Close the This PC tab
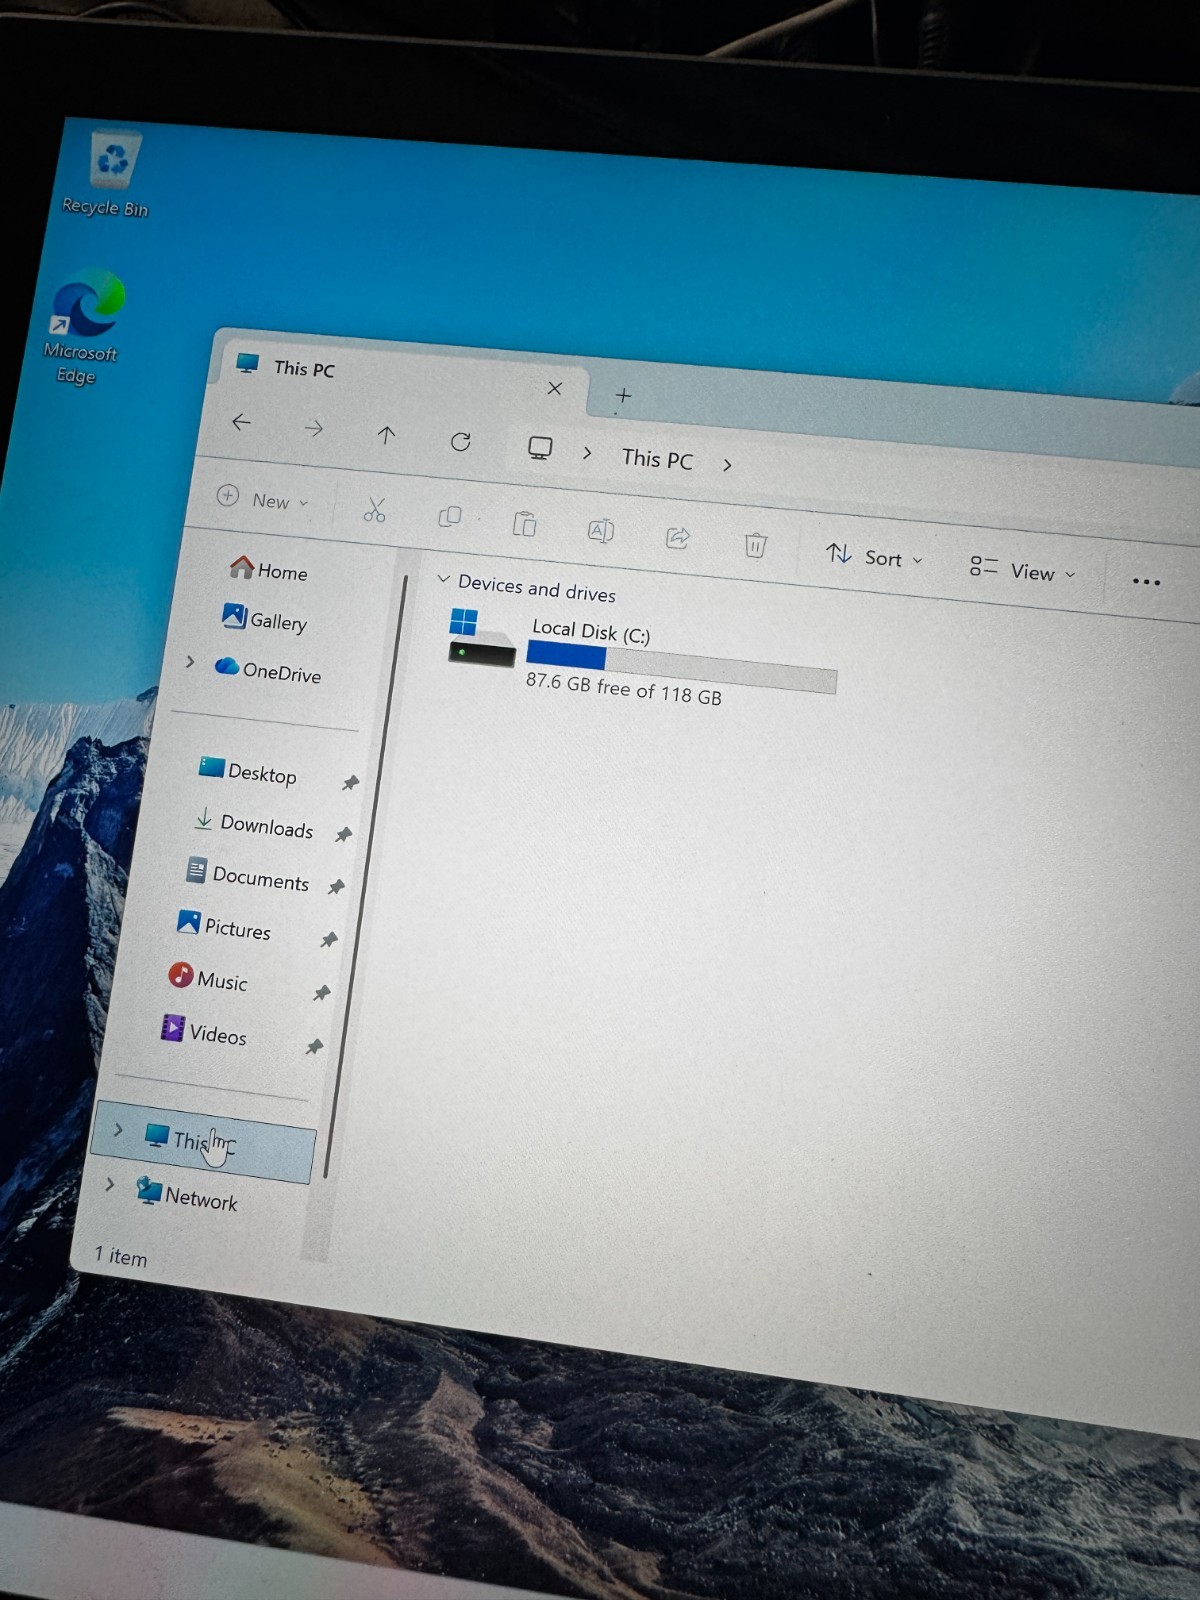The height and width of the screenshot is (1600, 1200). pos(555,389)
